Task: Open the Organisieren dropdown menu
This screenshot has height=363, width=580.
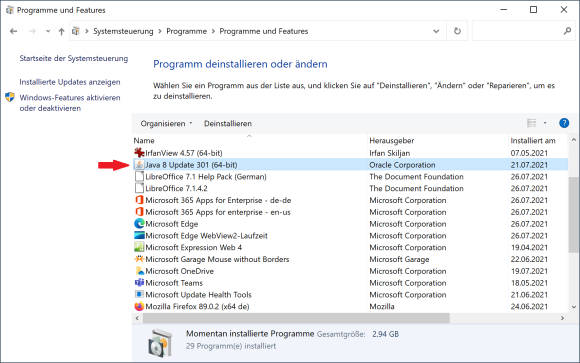Action: [x=166, y=124]
